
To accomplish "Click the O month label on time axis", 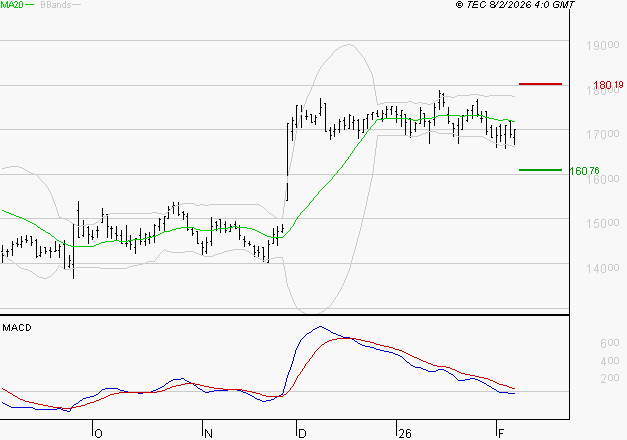I will pyautogui.click(x=98, y=433).
